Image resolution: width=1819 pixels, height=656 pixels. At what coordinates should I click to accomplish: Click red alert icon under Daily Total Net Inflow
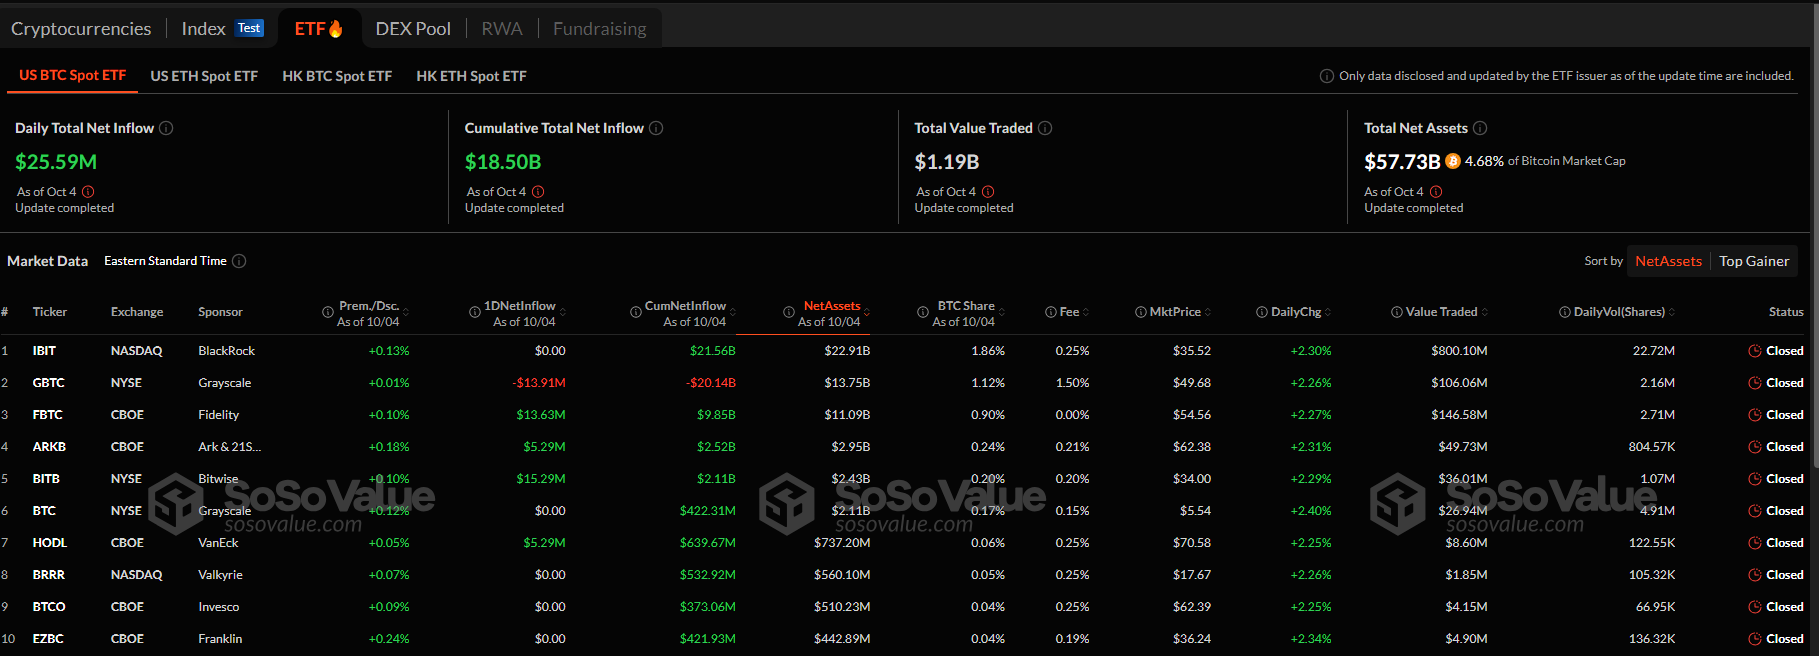88,192
